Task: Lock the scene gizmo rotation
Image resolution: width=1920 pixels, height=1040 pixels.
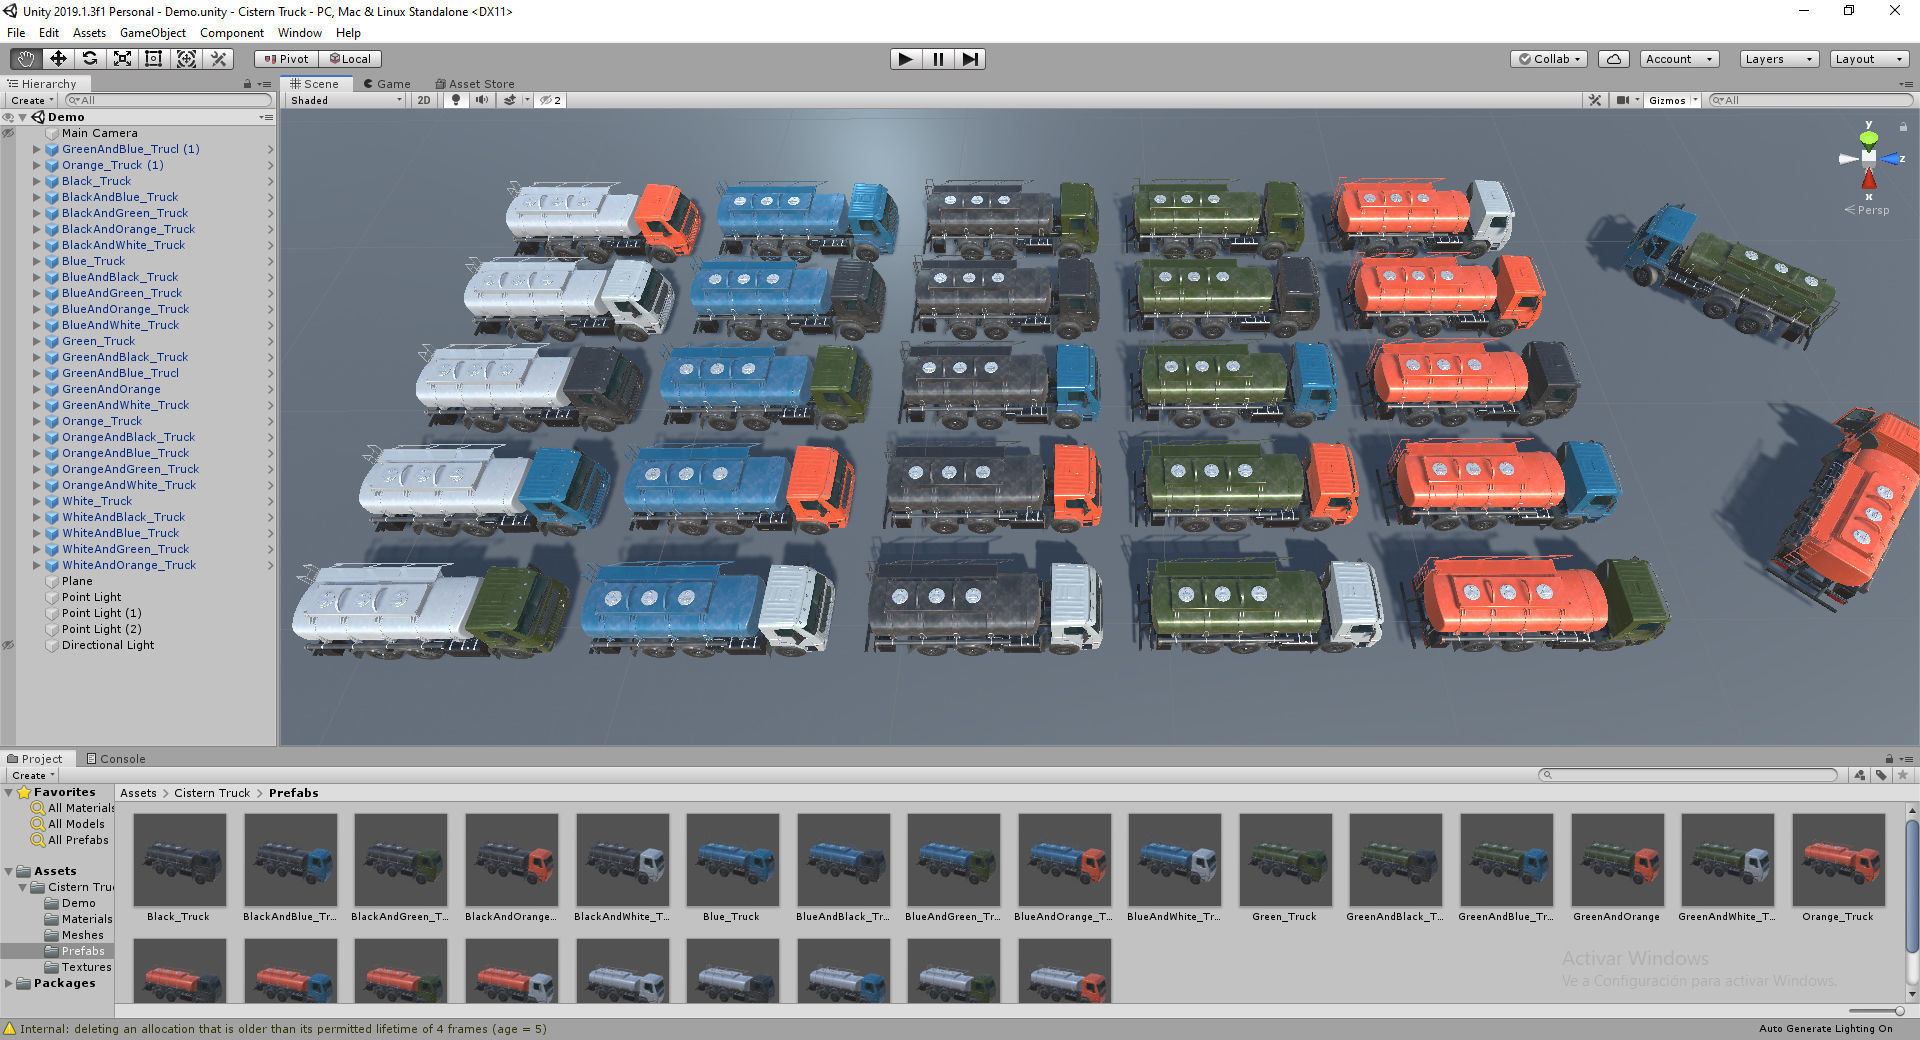Action: tap(1902, 128)
